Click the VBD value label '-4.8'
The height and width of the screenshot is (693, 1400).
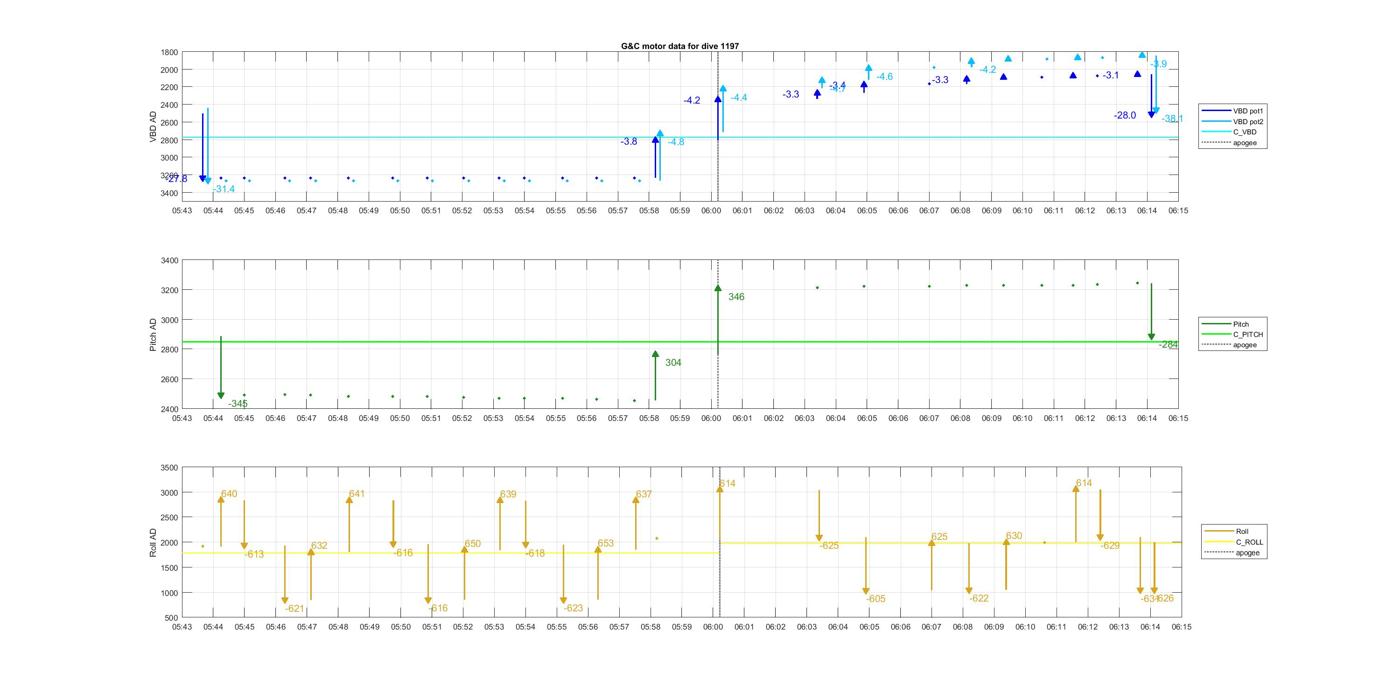(676, 142)
